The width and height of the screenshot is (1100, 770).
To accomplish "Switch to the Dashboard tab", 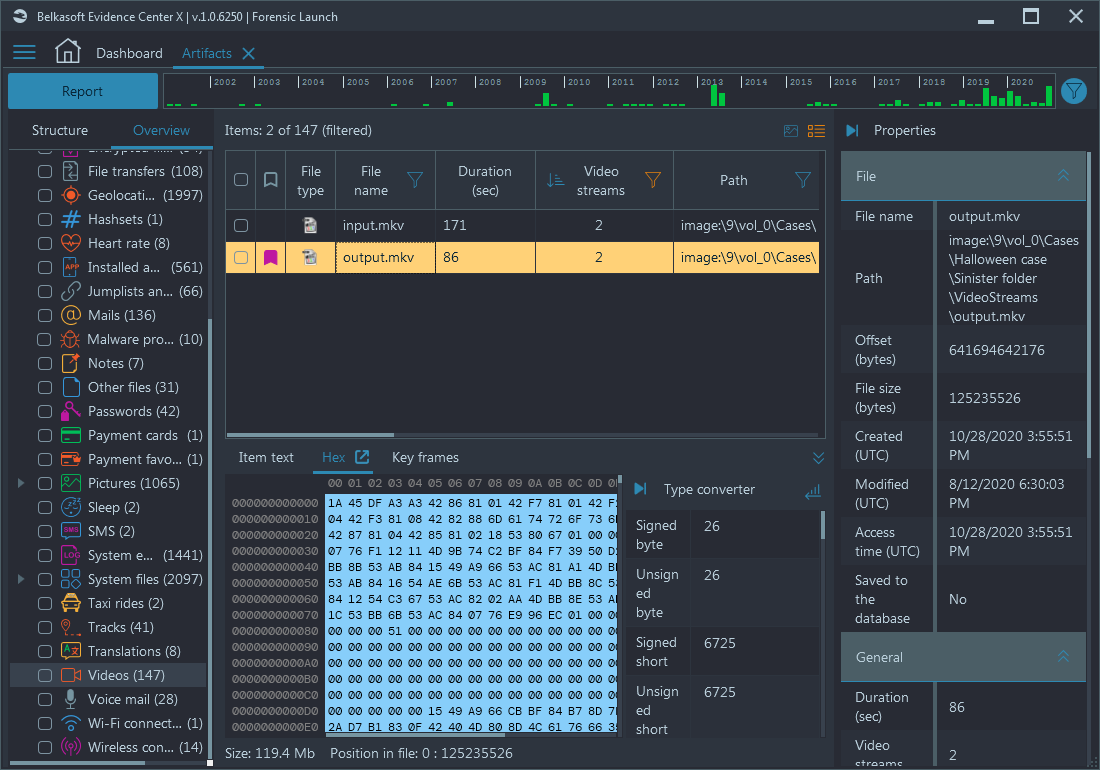I will pos(129,53).
